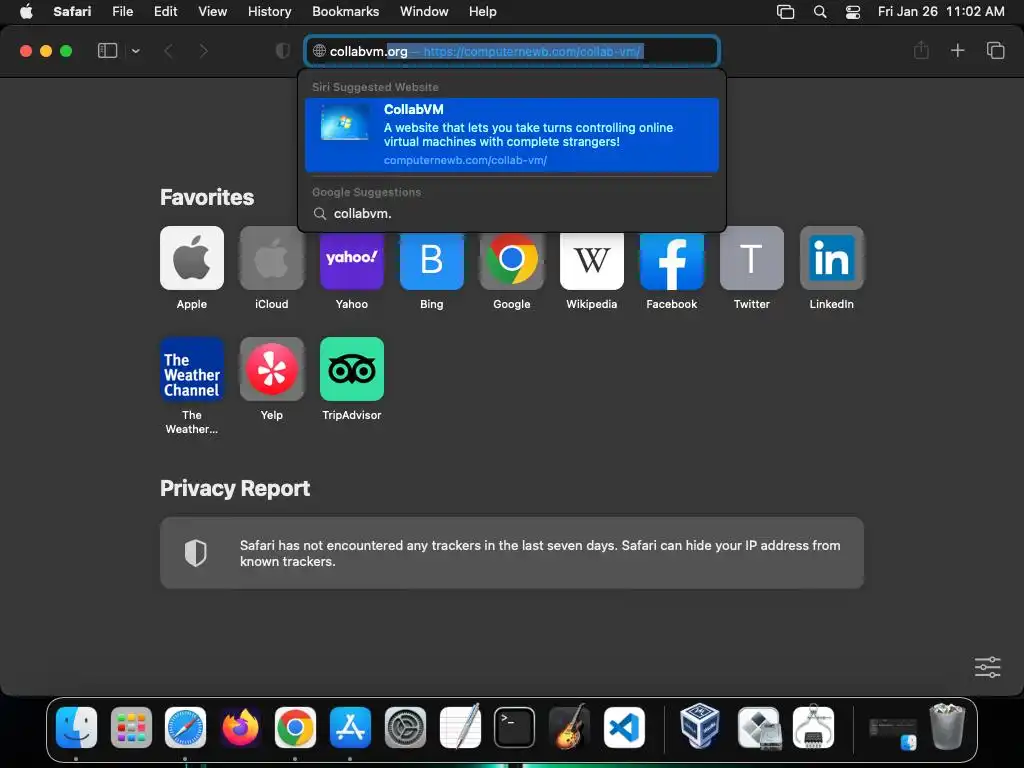Screen dimensions: 1024x768
Task: Open Spotlight search in menu bar
Action: click(820, 12)
